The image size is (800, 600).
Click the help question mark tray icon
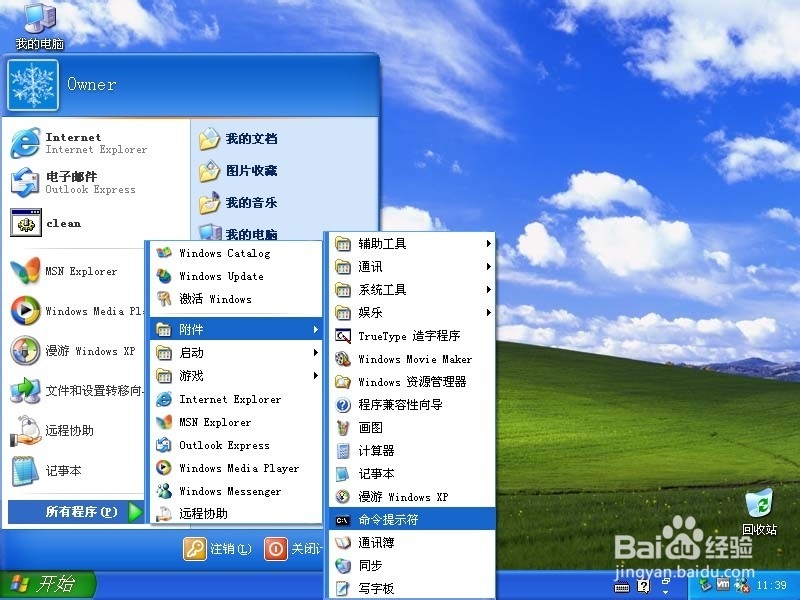[644, 586]
